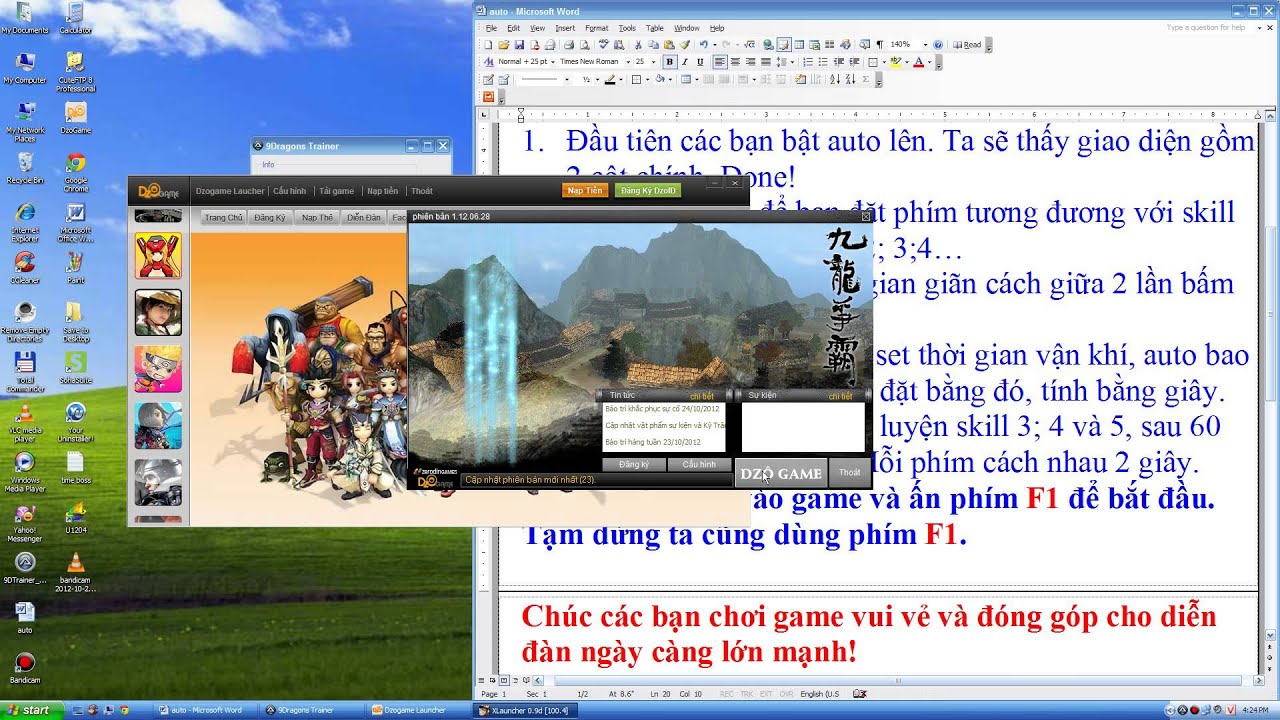Enable Align Left paragraph alignment
The image size is (1280, 720).
click(720, 62)
